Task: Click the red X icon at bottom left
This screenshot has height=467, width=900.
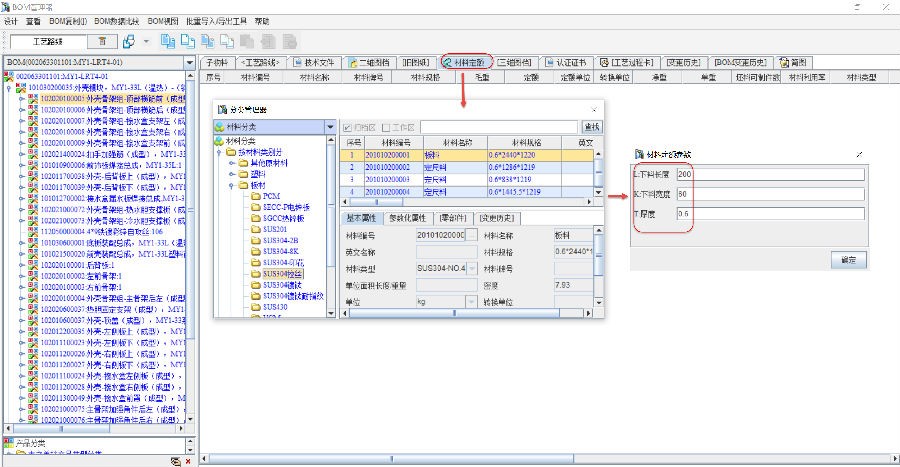Action: point(187,461)
